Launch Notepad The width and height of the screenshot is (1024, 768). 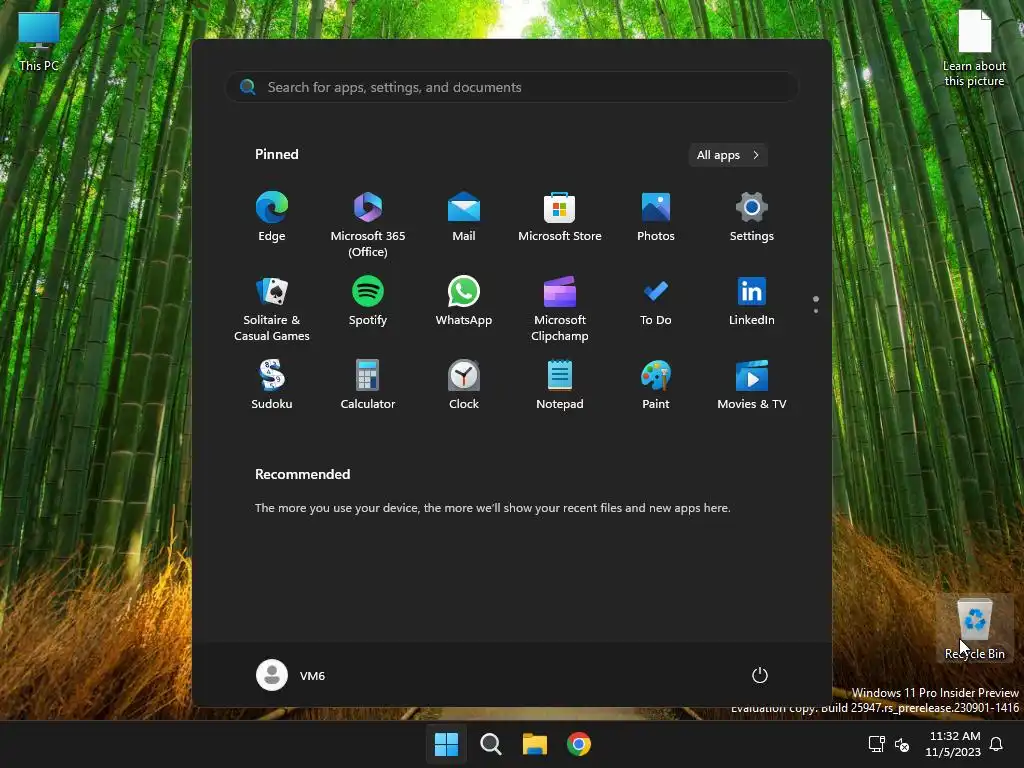560,385
